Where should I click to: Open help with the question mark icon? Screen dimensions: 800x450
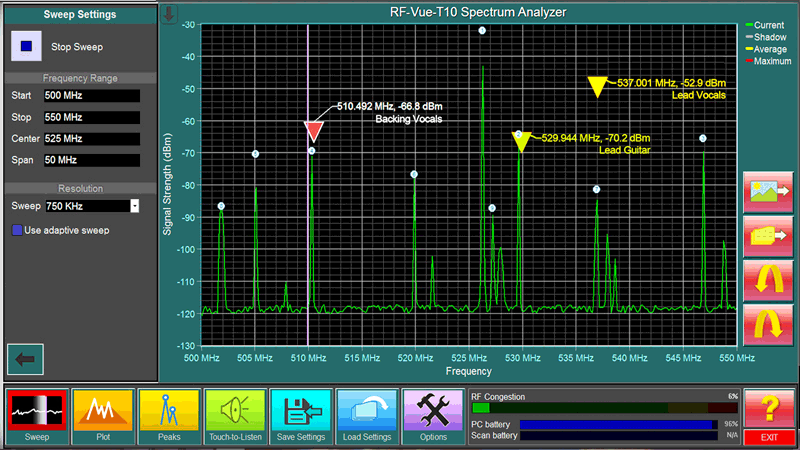coord(769,409)
